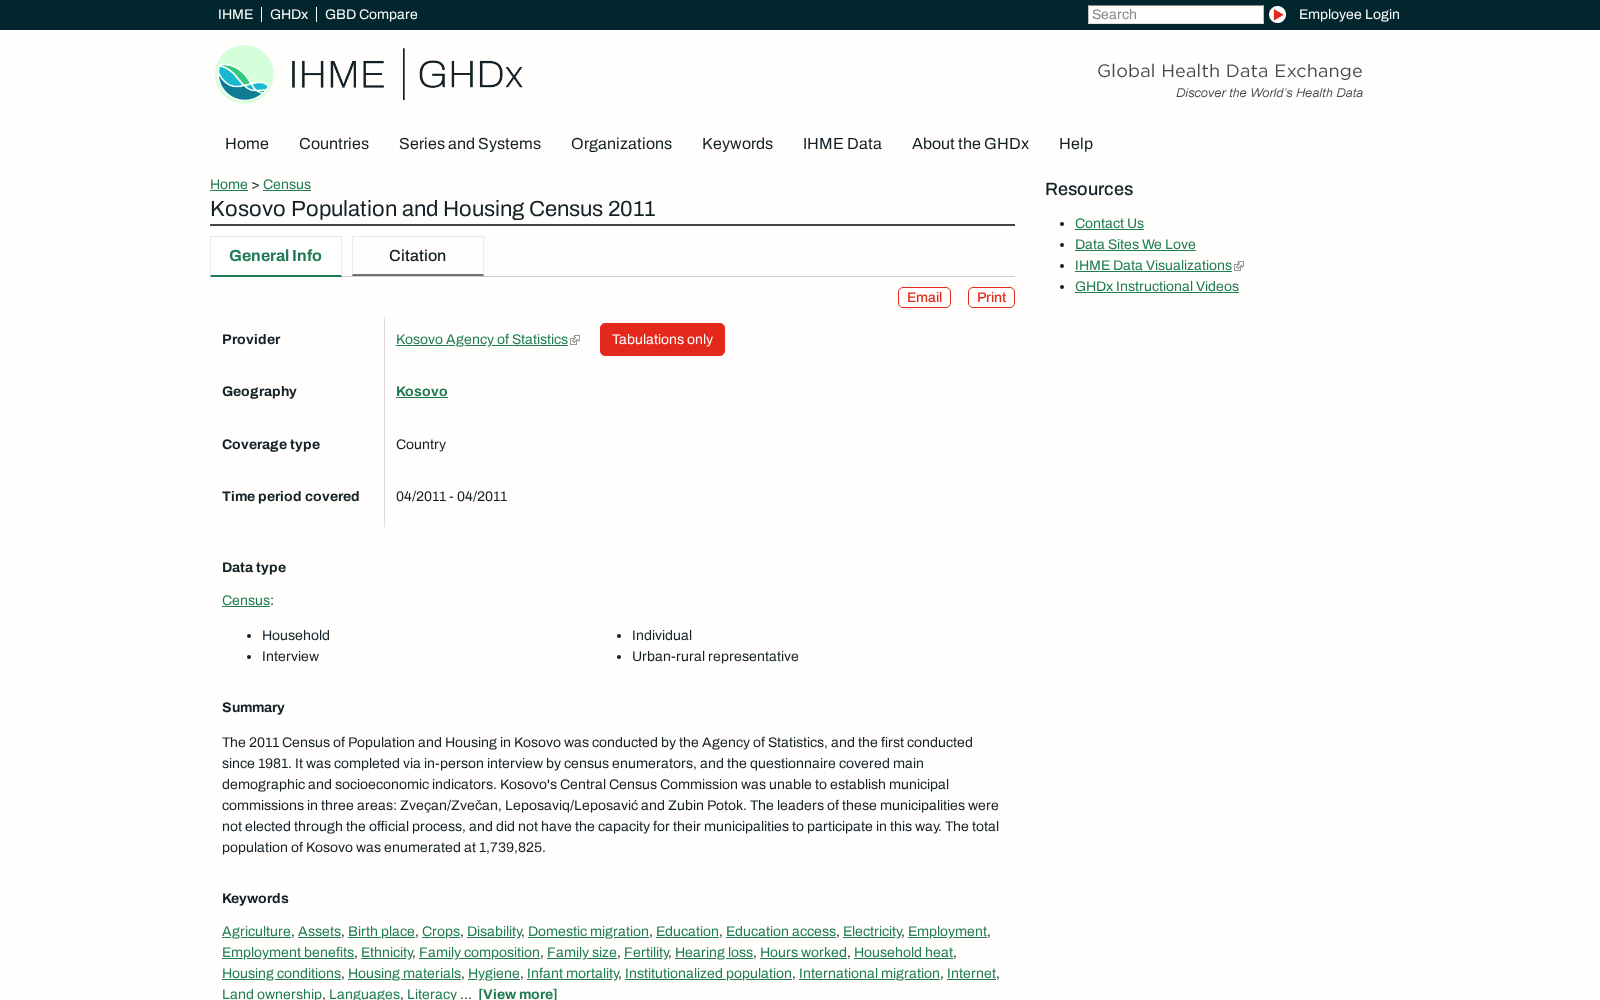
Task: Open the Home menu item
Action: [x=247, y=144]
